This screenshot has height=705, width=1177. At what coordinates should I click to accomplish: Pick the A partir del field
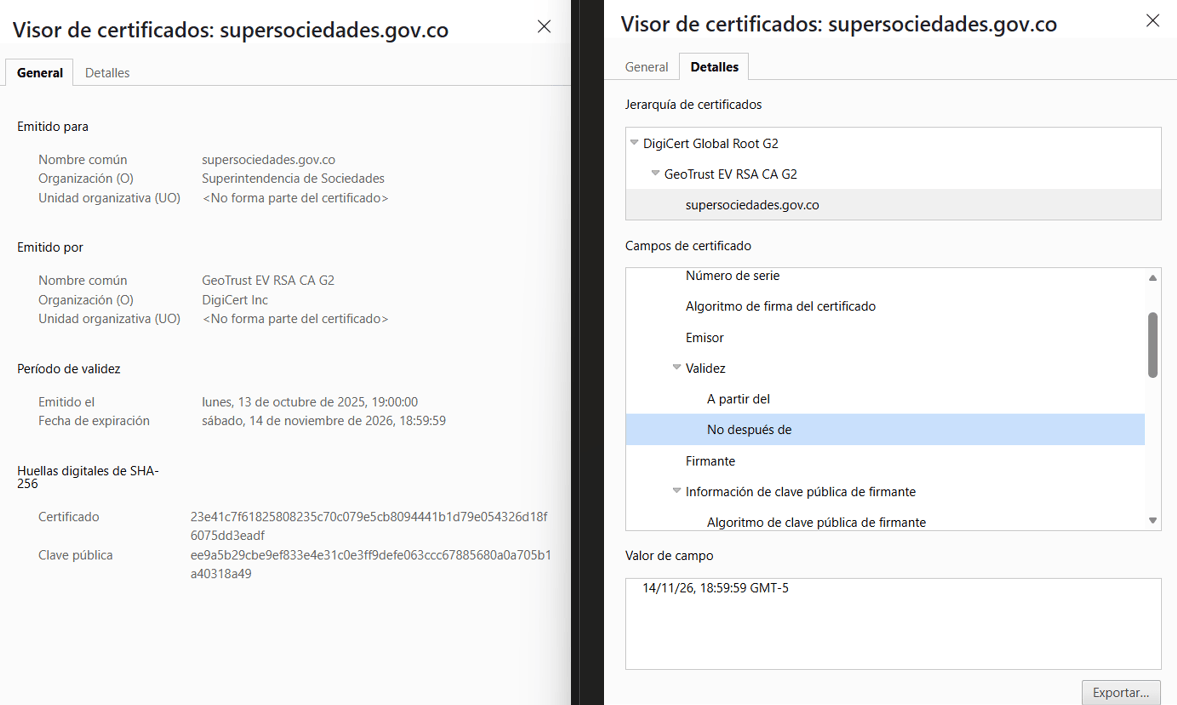[x=738, y=399]
